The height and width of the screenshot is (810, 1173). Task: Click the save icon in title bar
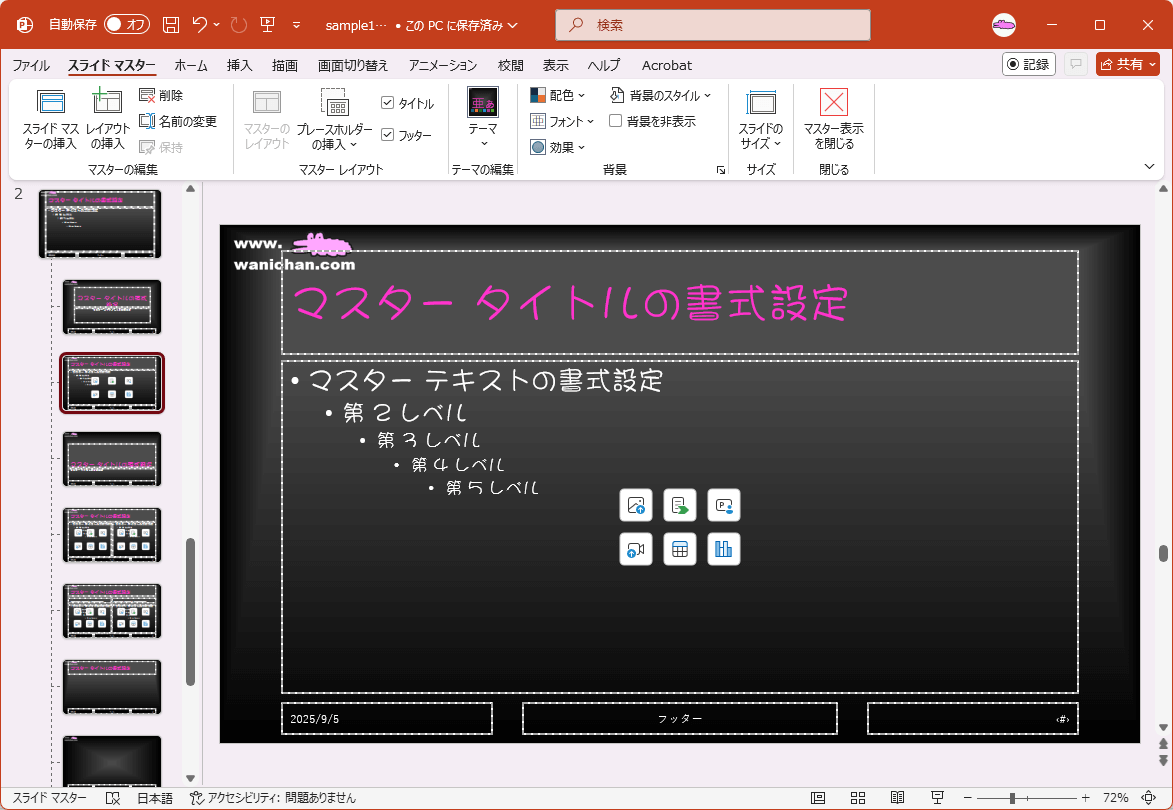(x=171, y=25)
